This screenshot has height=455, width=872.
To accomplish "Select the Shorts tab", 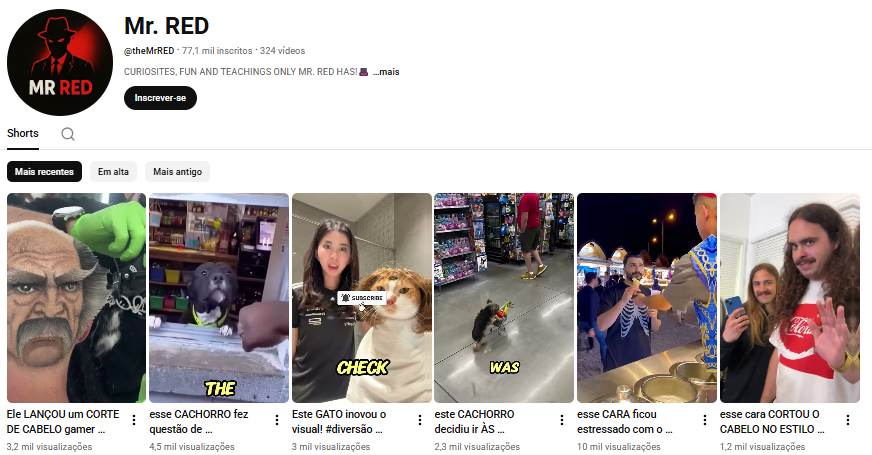I will pyautogui.click(x=23, y=133).
